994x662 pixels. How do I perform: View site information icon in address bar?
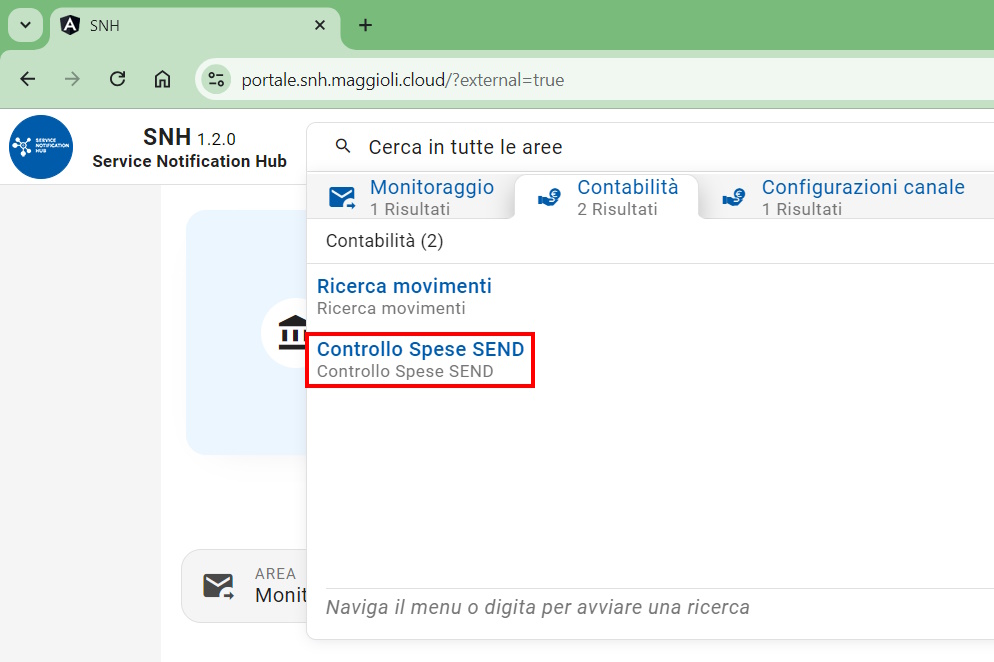coord(216,80)
